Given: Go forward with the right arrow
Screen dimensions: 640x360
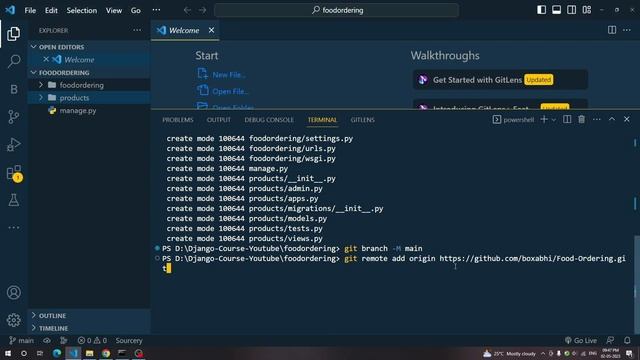Looking at the screenshot, I should coord(202,10).
